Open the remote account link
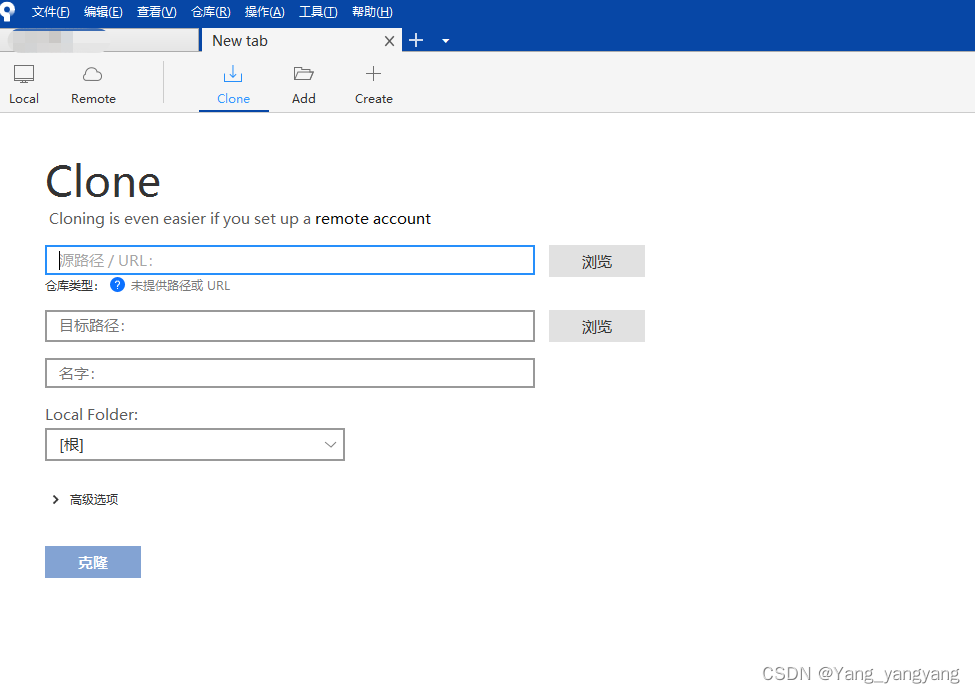The height and width of the screenshot is (693, 975). click(x=372, y=218)
